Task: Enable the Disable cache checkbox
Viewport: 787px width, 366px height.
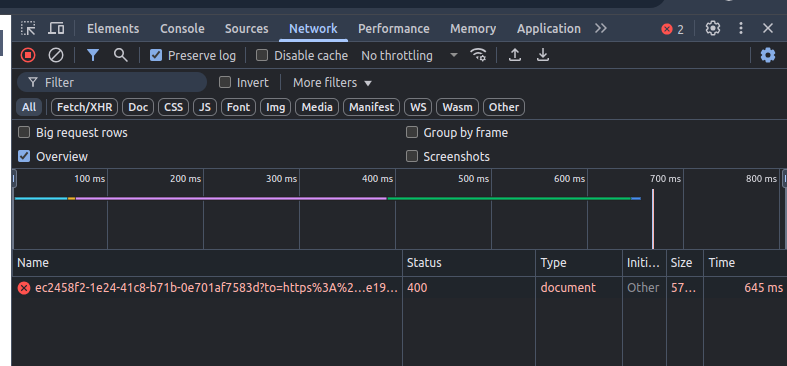Action: click(x=262, y=55)
